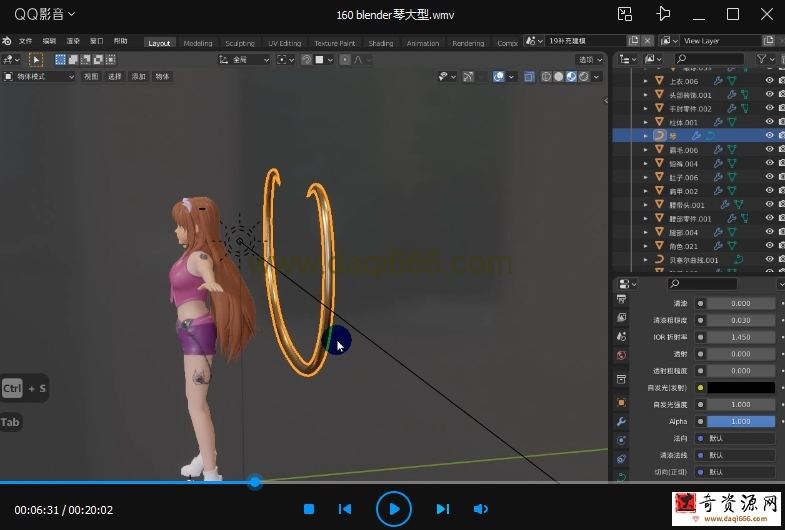Open the Object Constraints properties tab
The width and height of the screenshot is (785, 530).
pyautogui.click(x=621, y=459)
